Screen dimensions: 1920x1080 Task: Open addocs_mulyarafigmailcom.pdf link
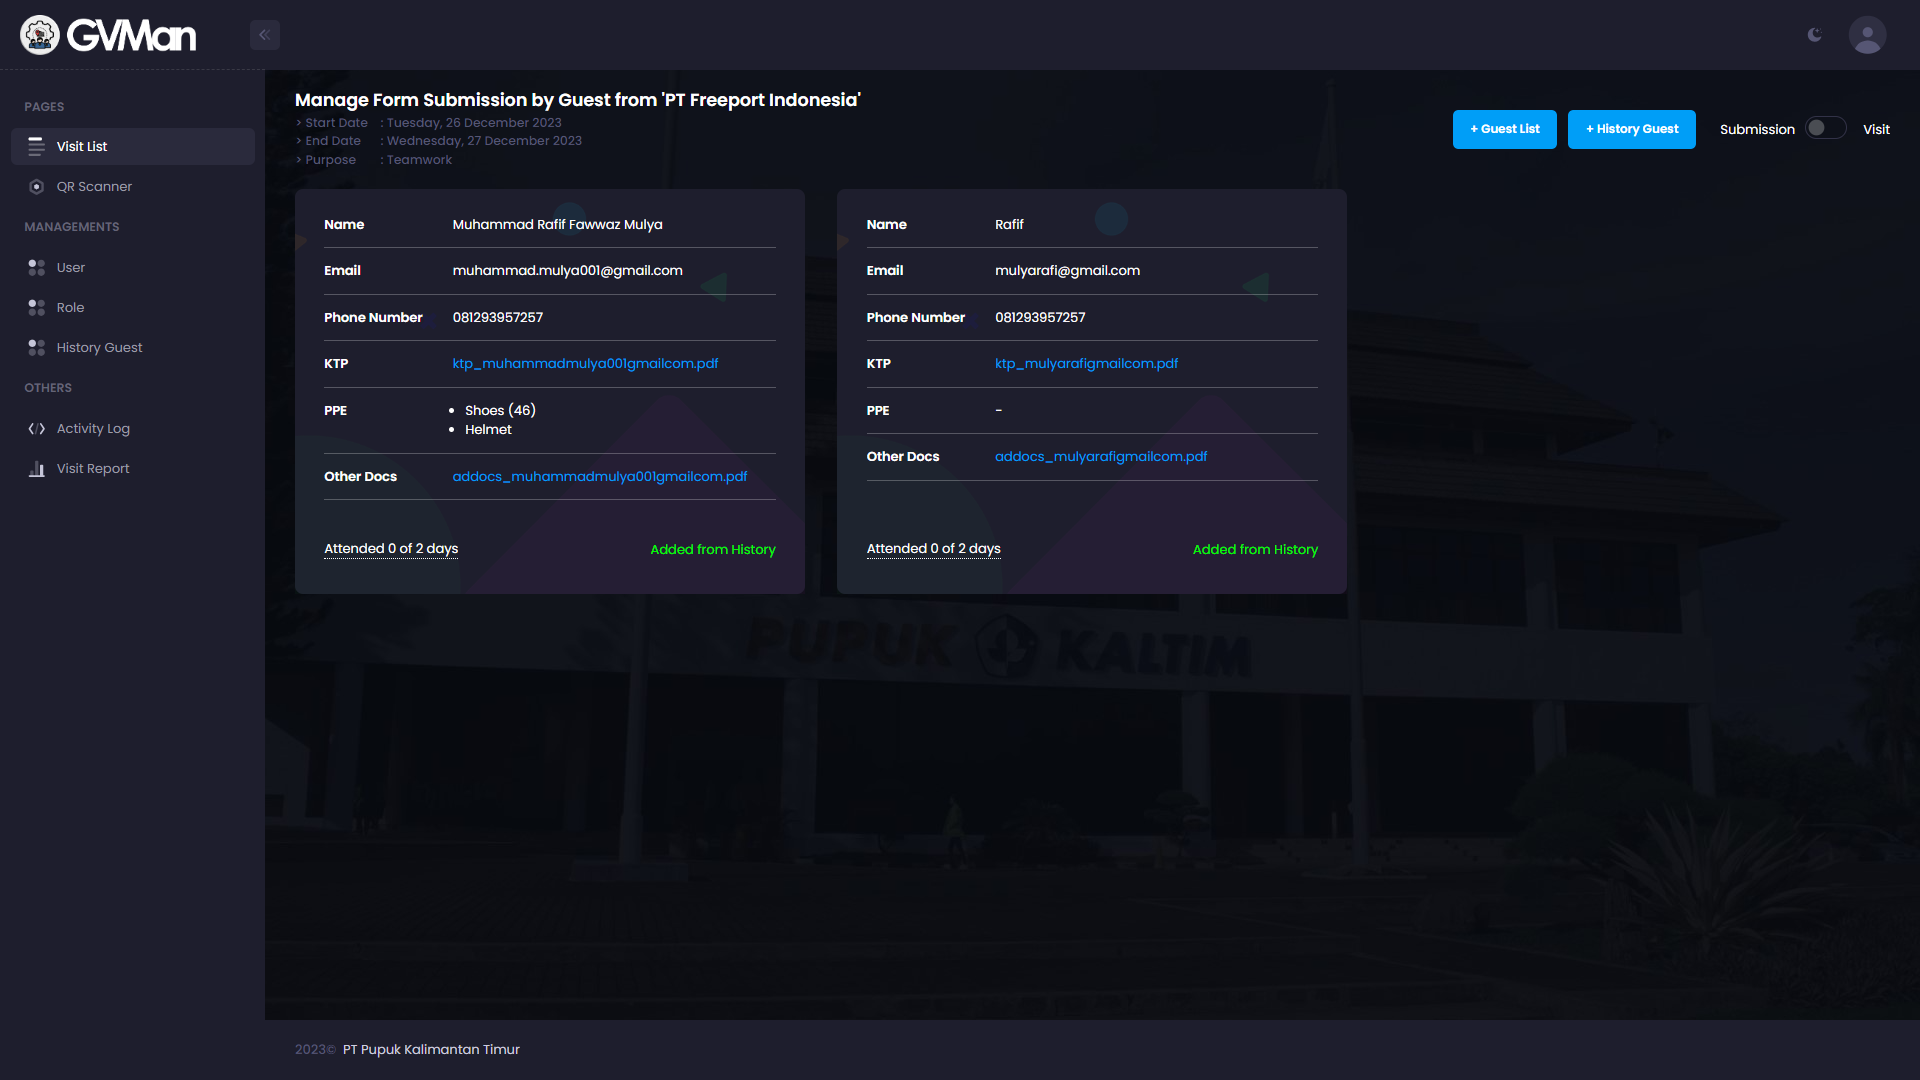1101,456
